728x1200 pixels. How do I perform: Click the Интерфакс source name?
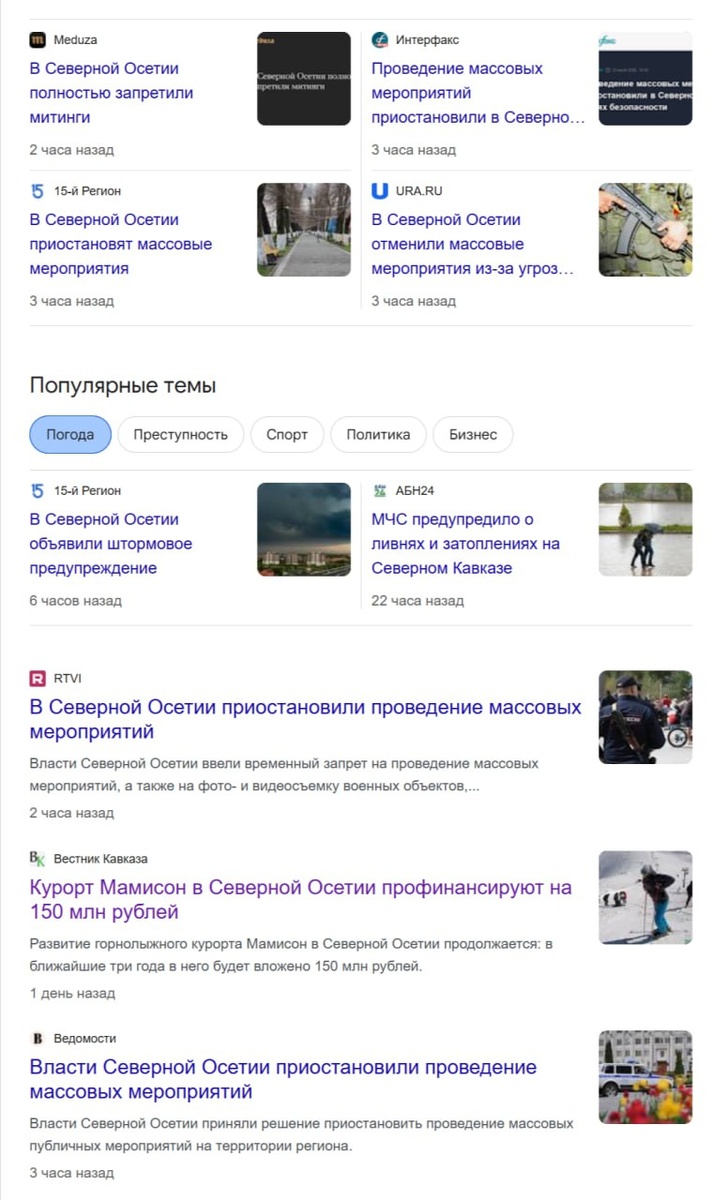point(427,40)
